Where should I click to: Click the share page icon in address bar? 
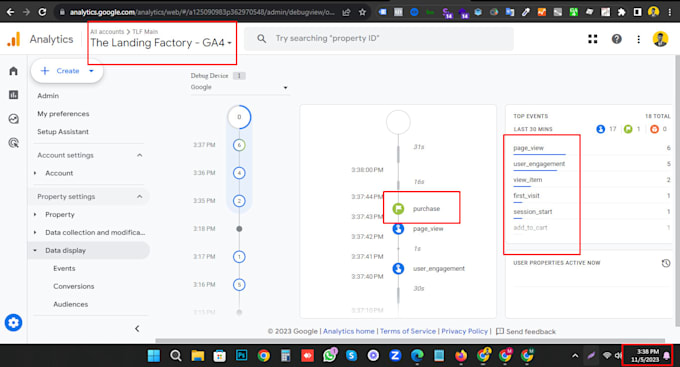[346, 12]
